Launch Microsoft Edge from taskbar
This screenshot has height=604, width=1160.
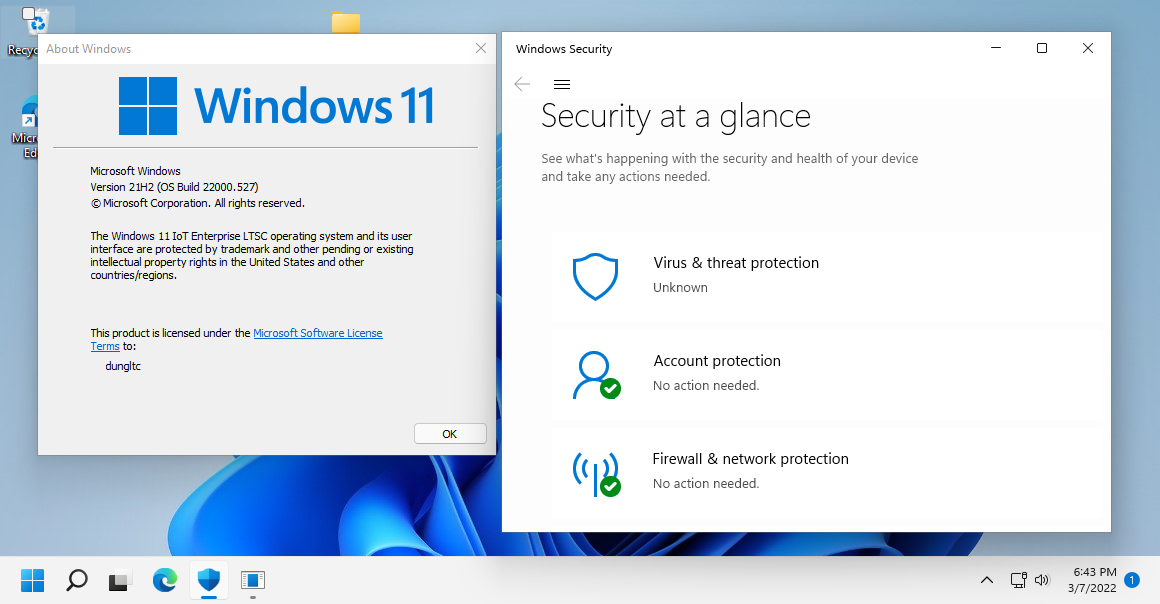(x=165, y=580)
